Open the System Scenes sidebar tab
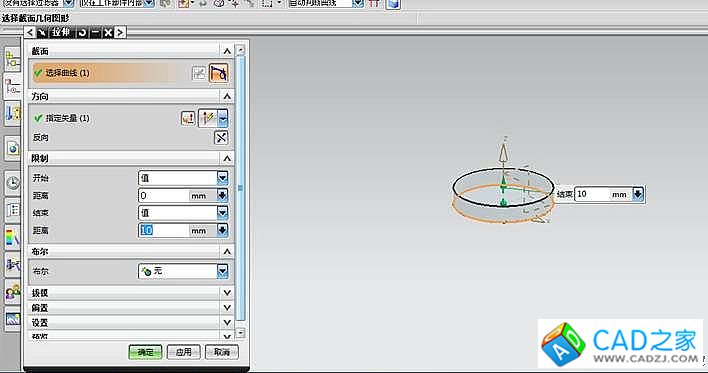This screenshot has height=373, width=708. click(x=12, y=320)
